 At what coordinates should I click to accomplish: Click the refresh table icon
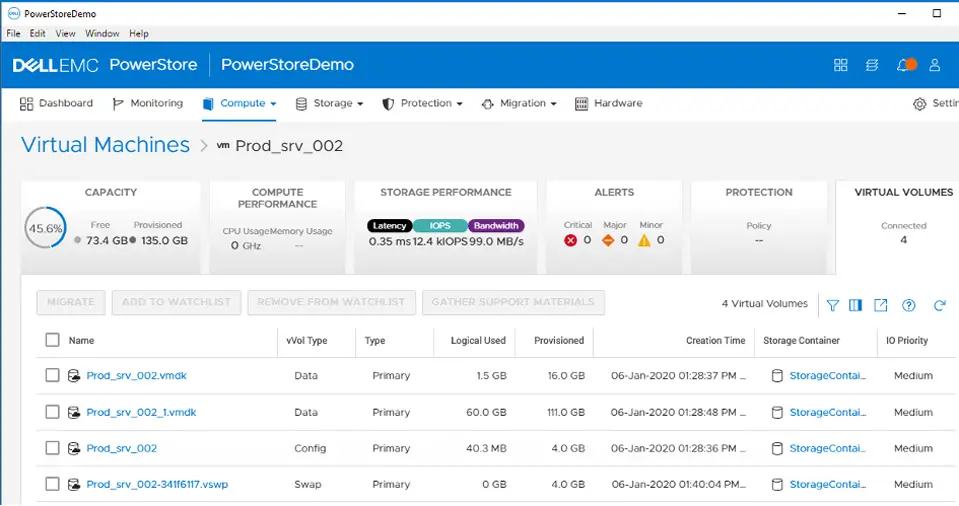(x=939, y=305)
